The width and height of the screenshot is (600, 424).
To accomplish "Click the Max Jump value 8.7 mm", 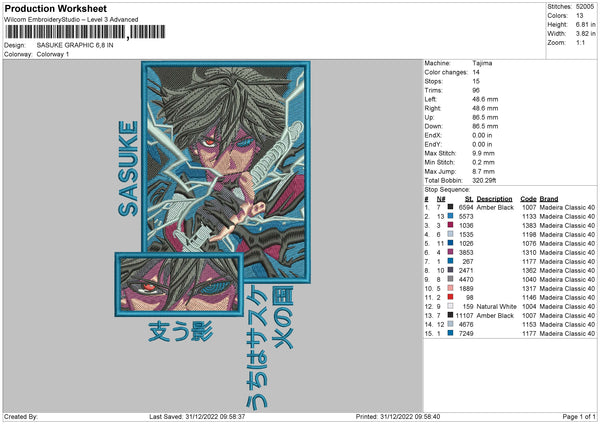I will pyautogui.click(x=483, y=171).
